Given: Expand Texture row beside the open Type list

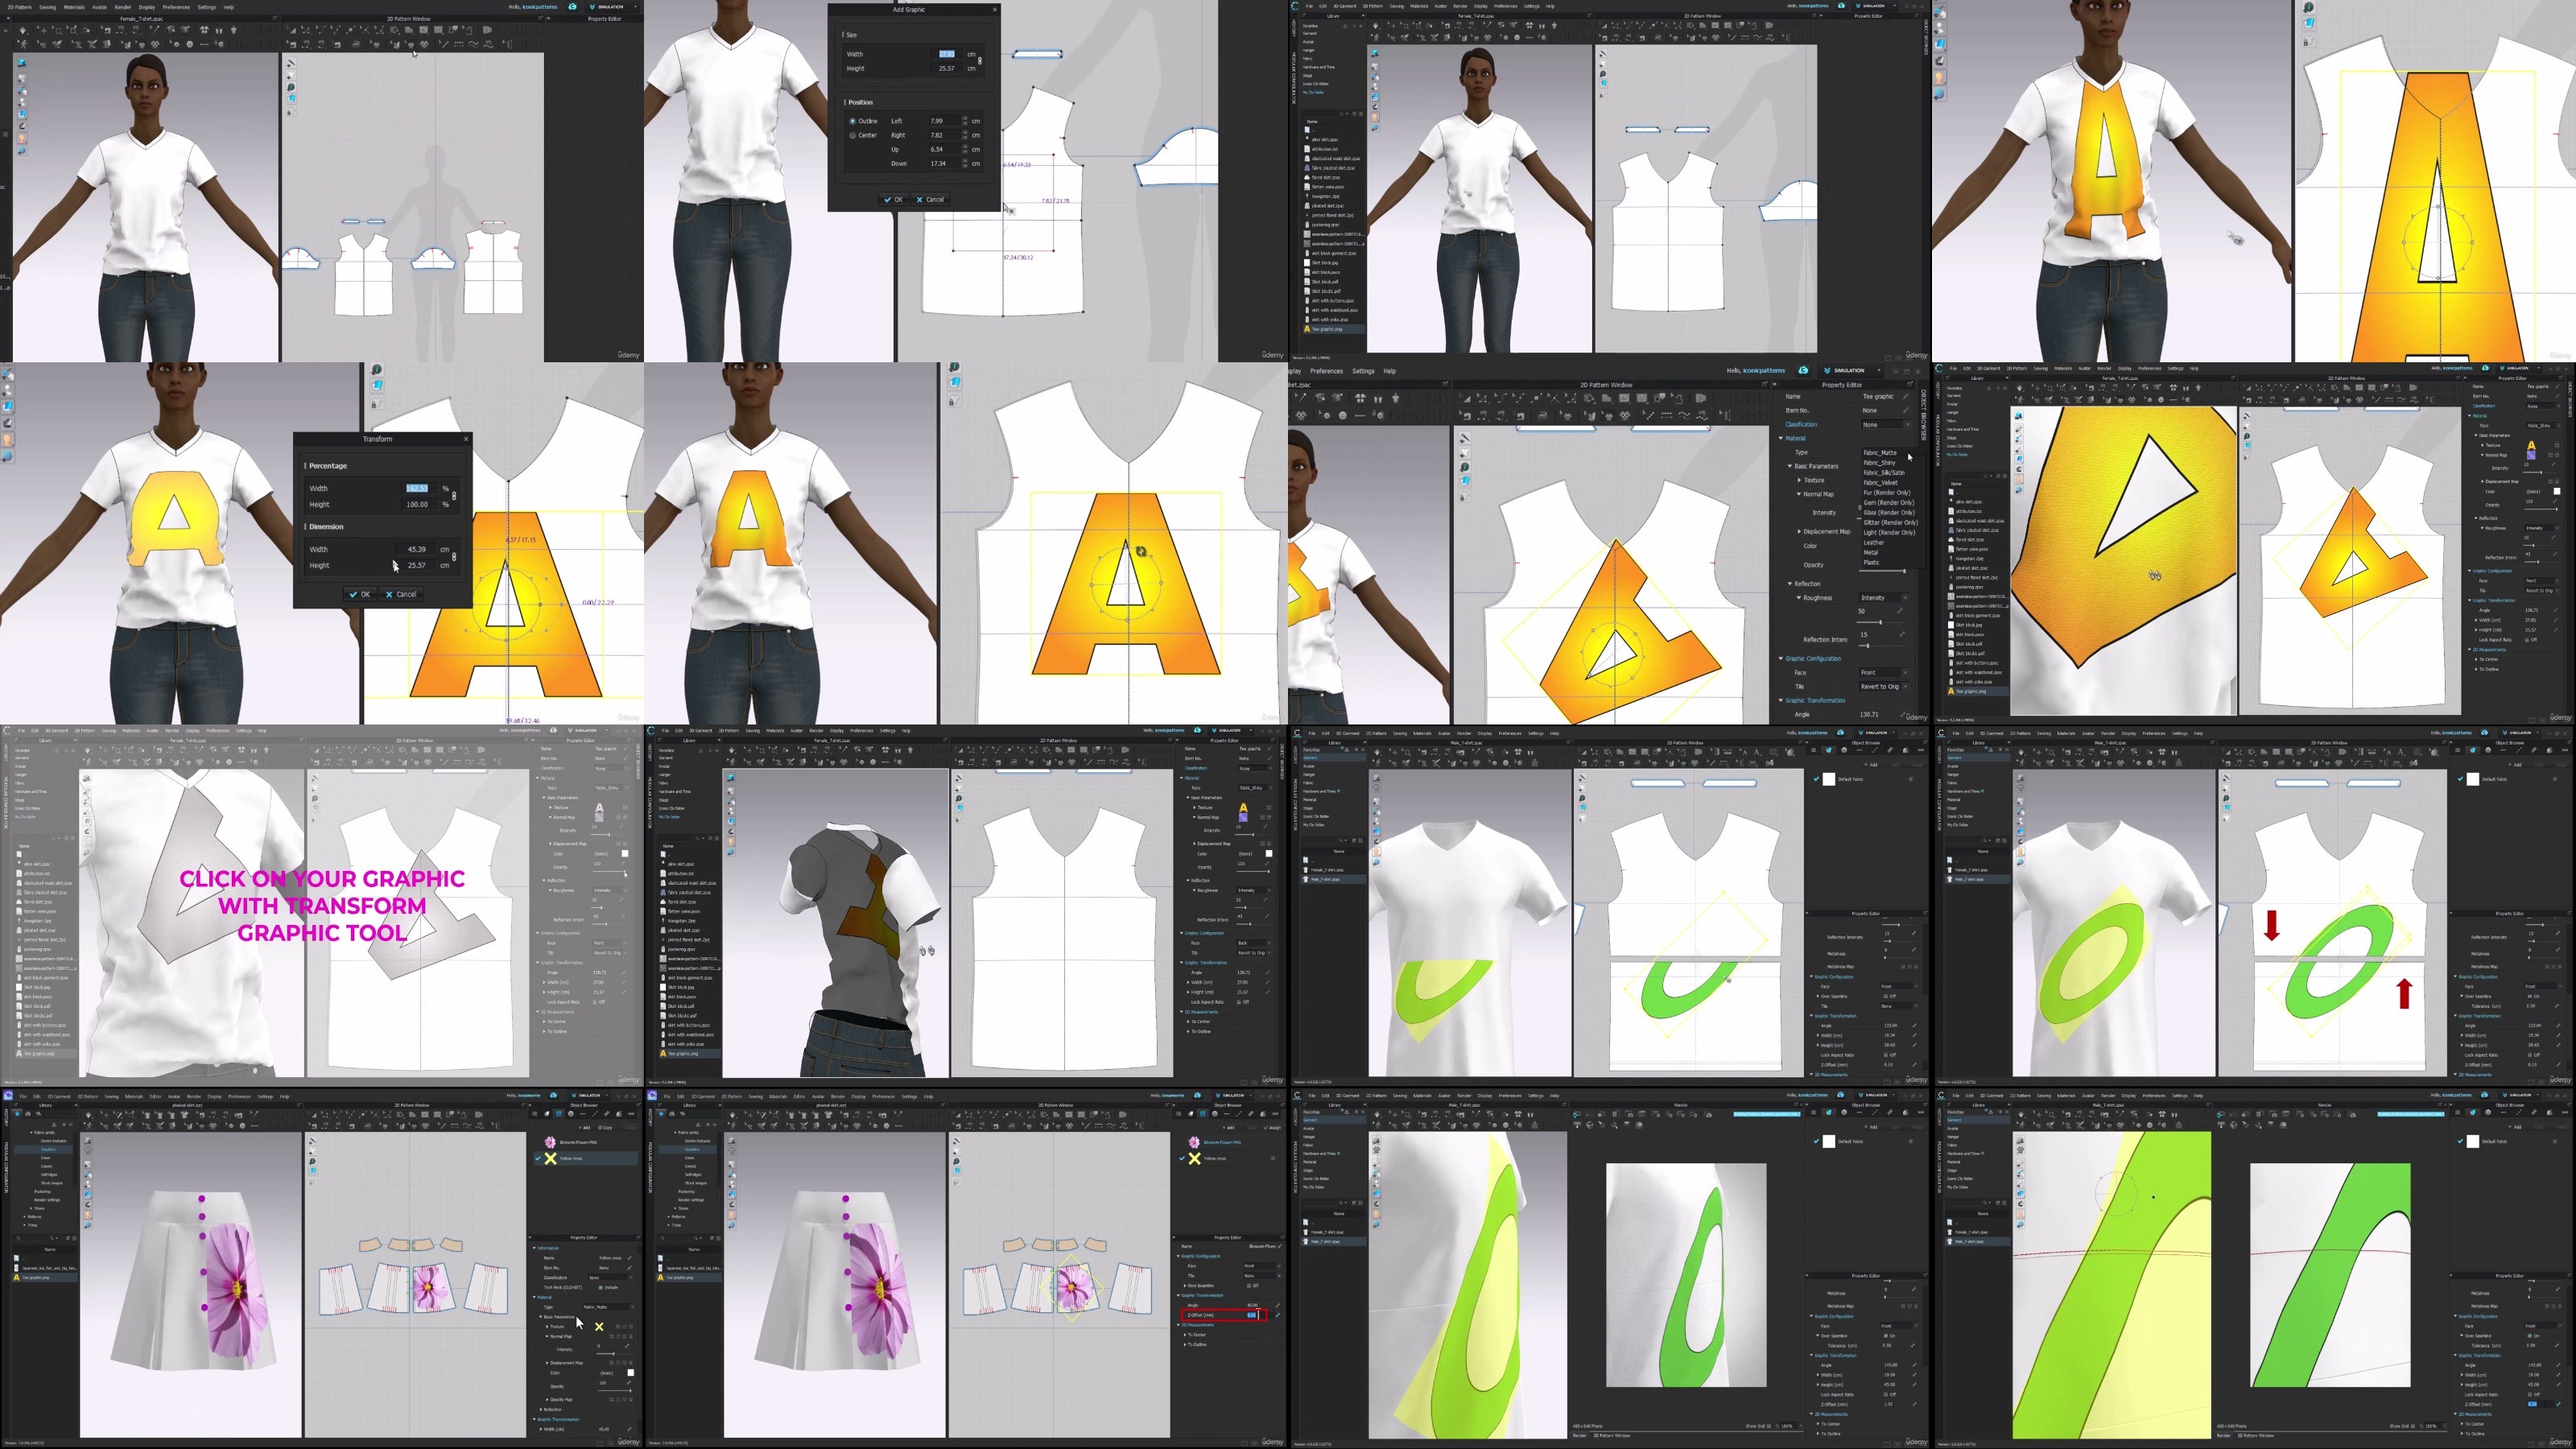Looking at the screenshot, I should [1799, 480].
